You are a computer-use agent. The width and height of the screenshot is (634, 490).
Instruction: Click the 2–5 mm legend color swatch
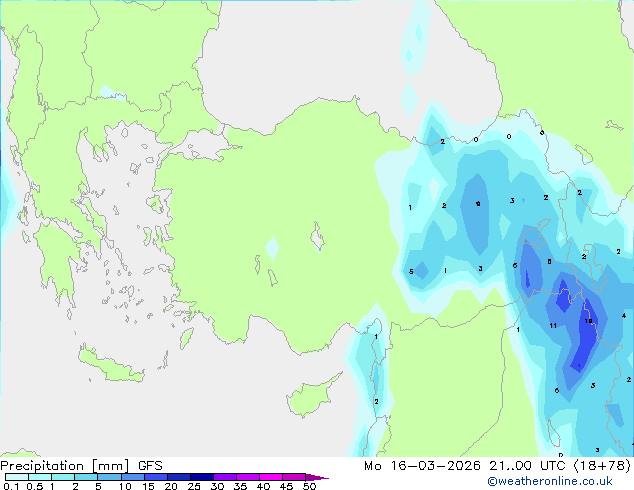click(x=86, y=477)
